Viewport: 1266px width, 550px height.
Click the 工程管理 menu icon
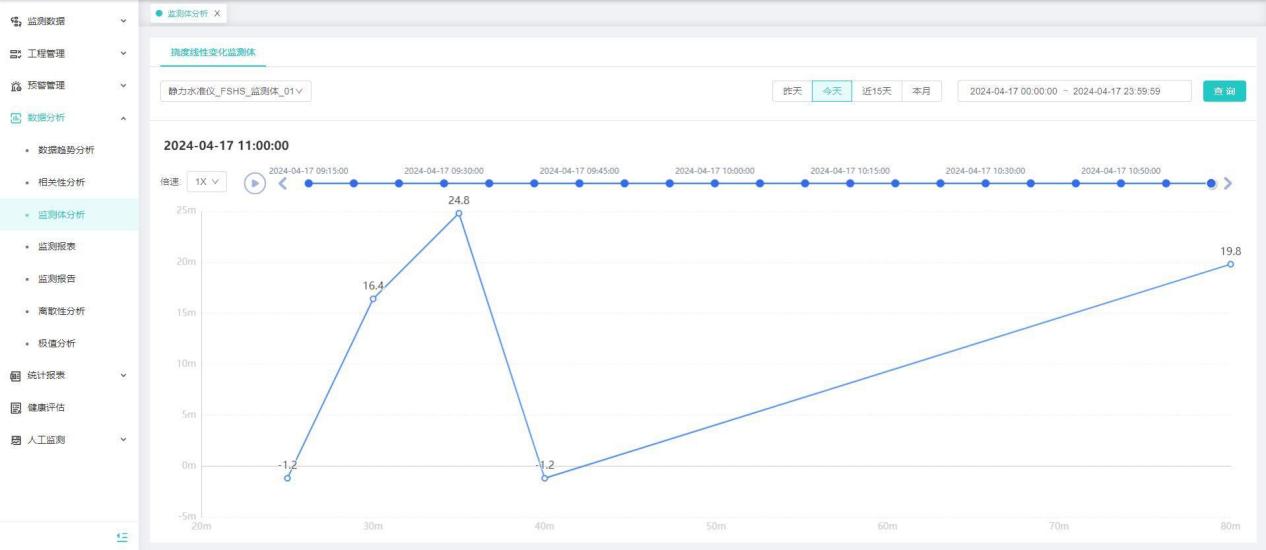pyautogui.click(x=15, y=52)
